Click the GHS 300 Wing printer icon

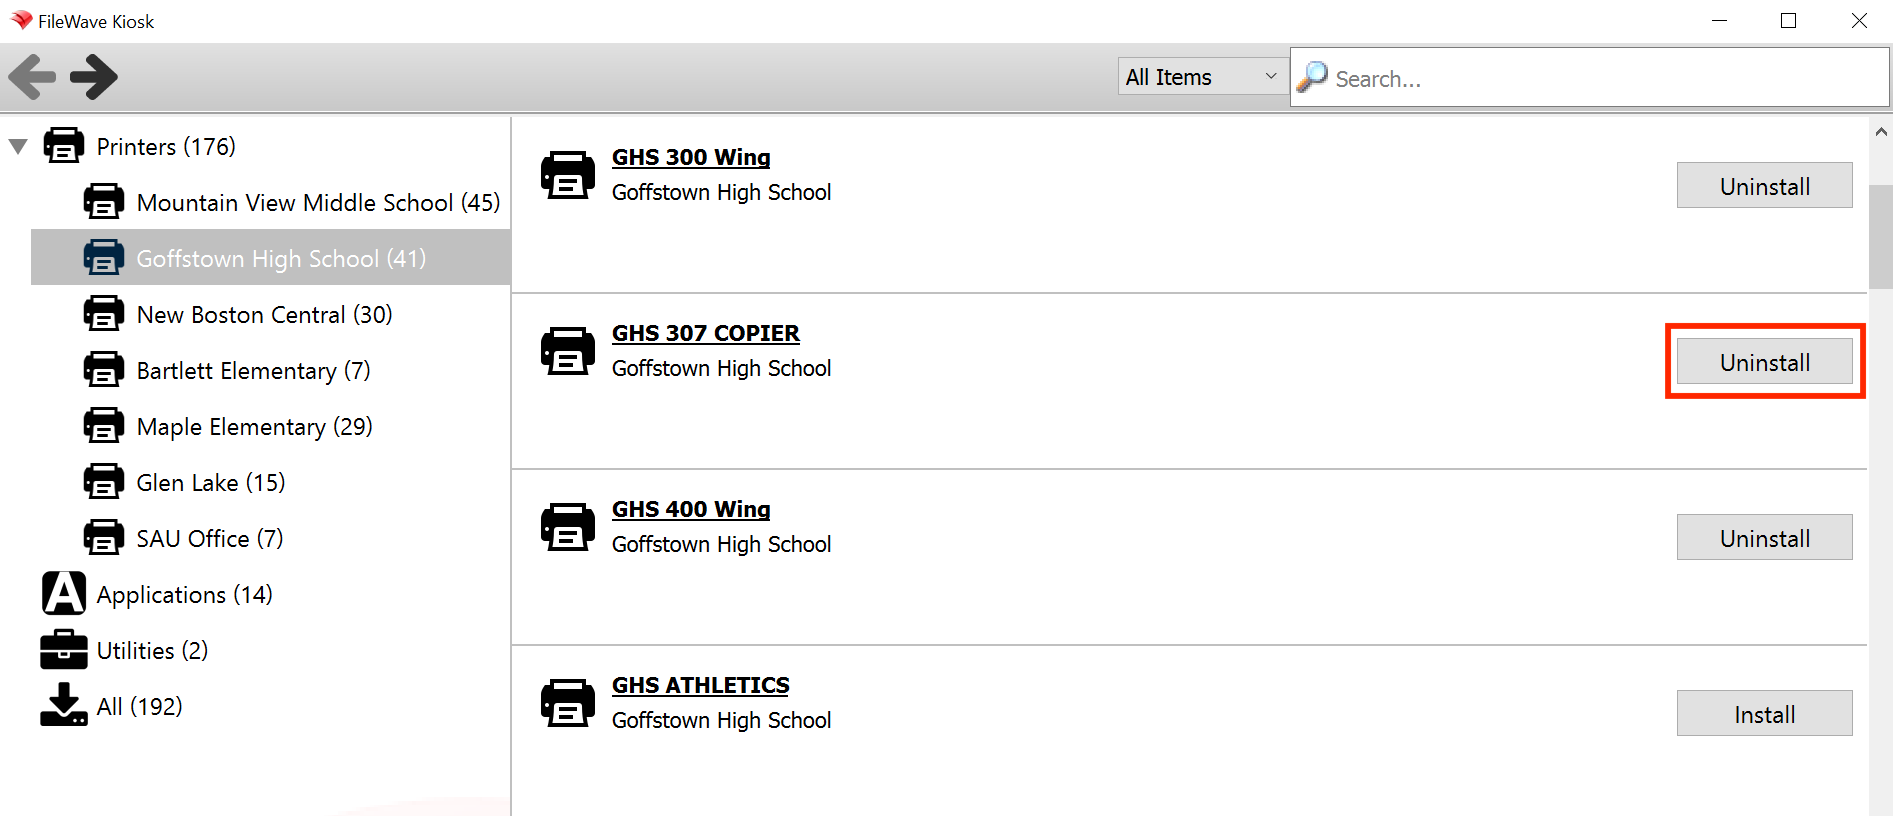[568, 175]
